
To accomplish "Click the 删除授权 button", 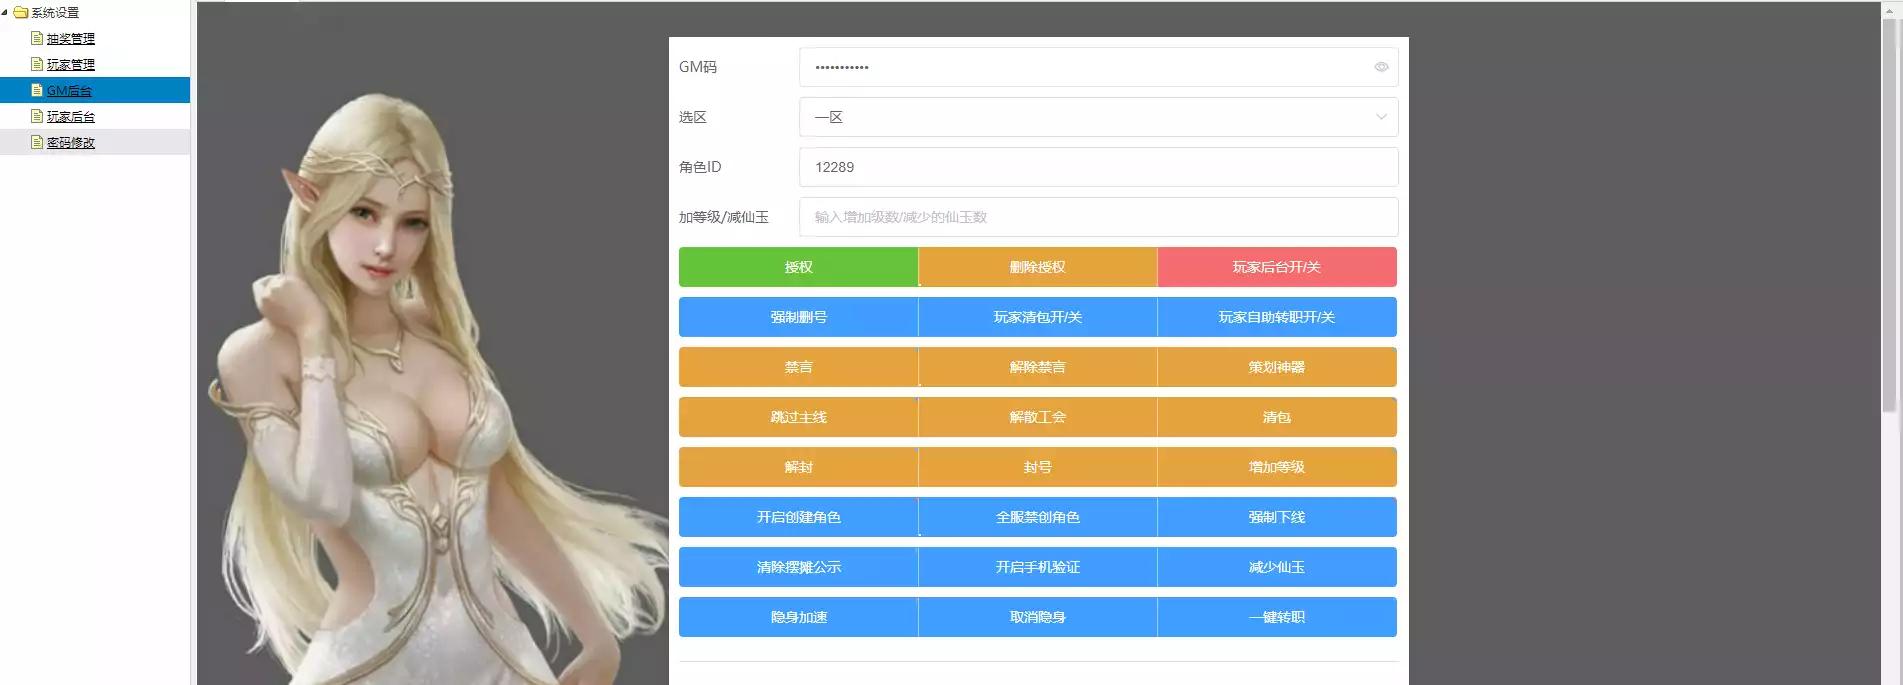I will pyautogui.click(x=1038, y=267).
